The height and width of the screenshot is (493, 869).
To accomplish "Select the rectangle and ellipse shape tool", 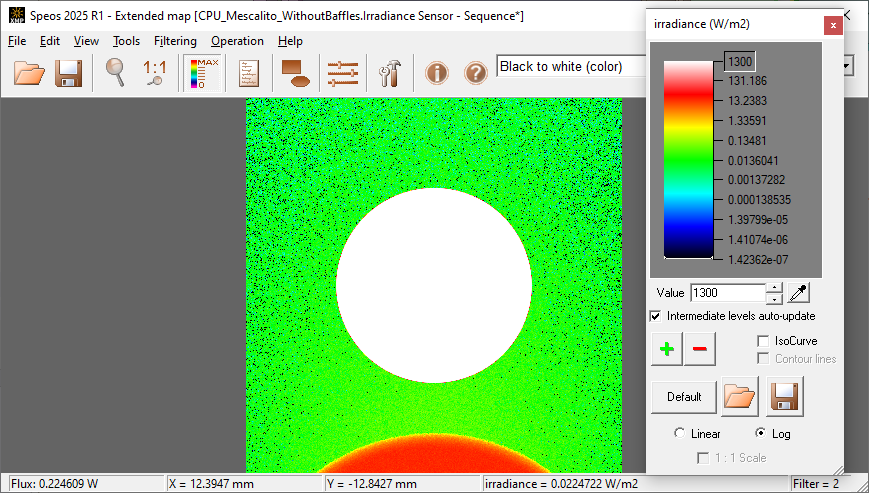I will click(x=295, y=73).
